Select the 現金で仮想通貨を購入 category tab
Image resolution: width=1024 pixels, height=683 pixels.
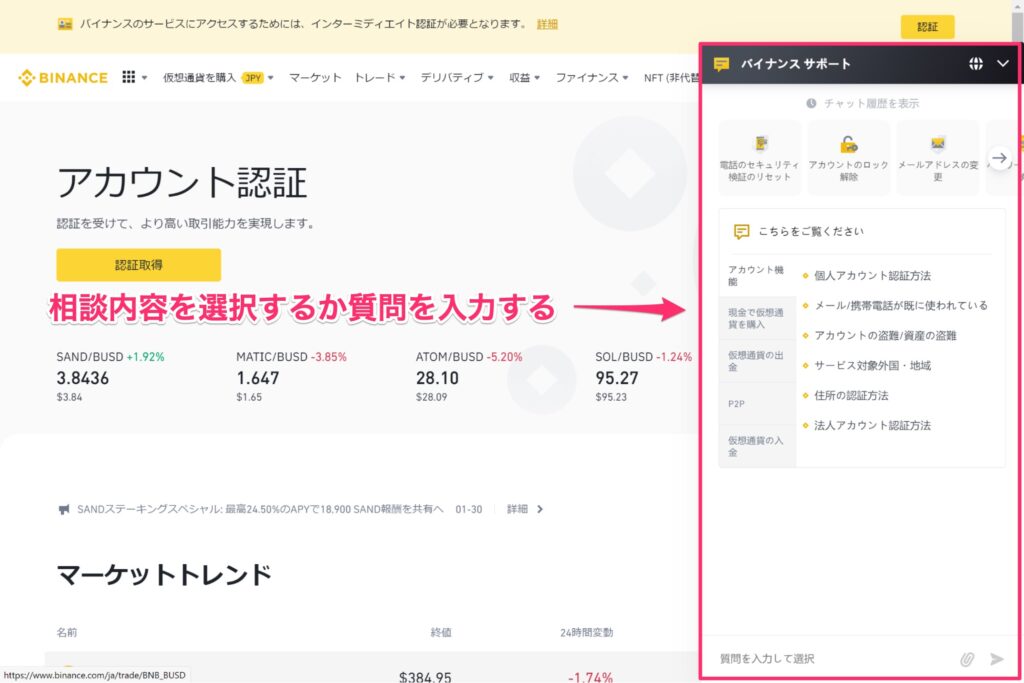757,318
